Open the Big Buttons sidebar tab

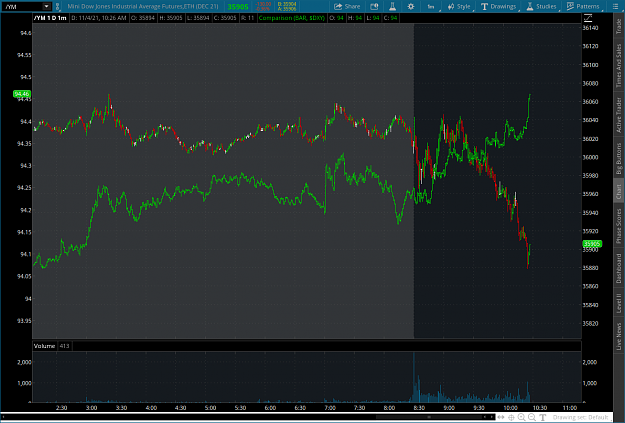pyautogui.click(x=619, y=158)
